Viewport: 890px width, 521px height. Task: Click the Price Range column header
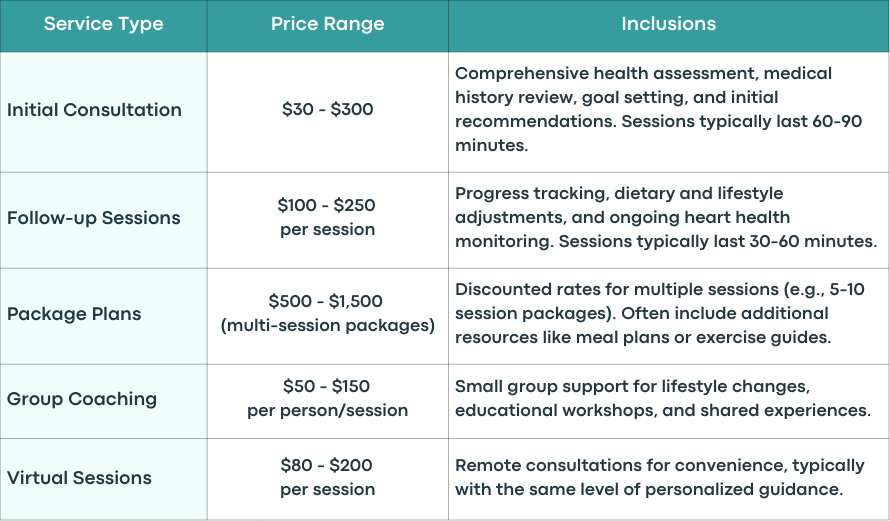pos(328,24)
